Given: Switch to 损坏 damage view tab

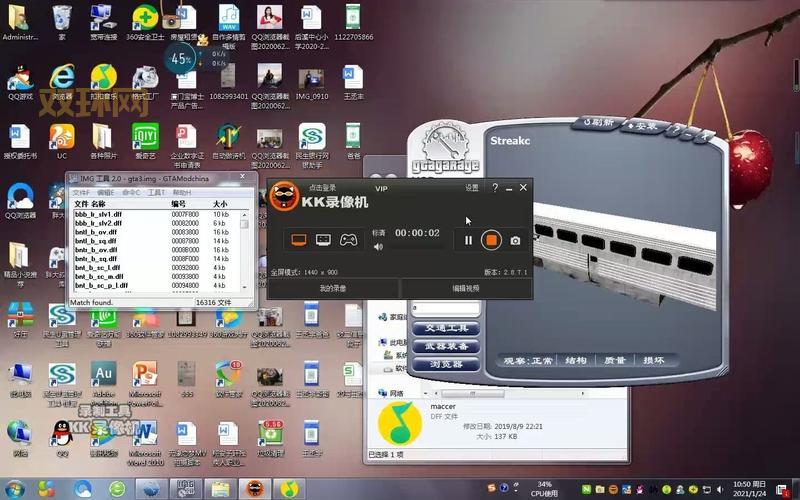Looking at the screenshot, I should 653,360.
